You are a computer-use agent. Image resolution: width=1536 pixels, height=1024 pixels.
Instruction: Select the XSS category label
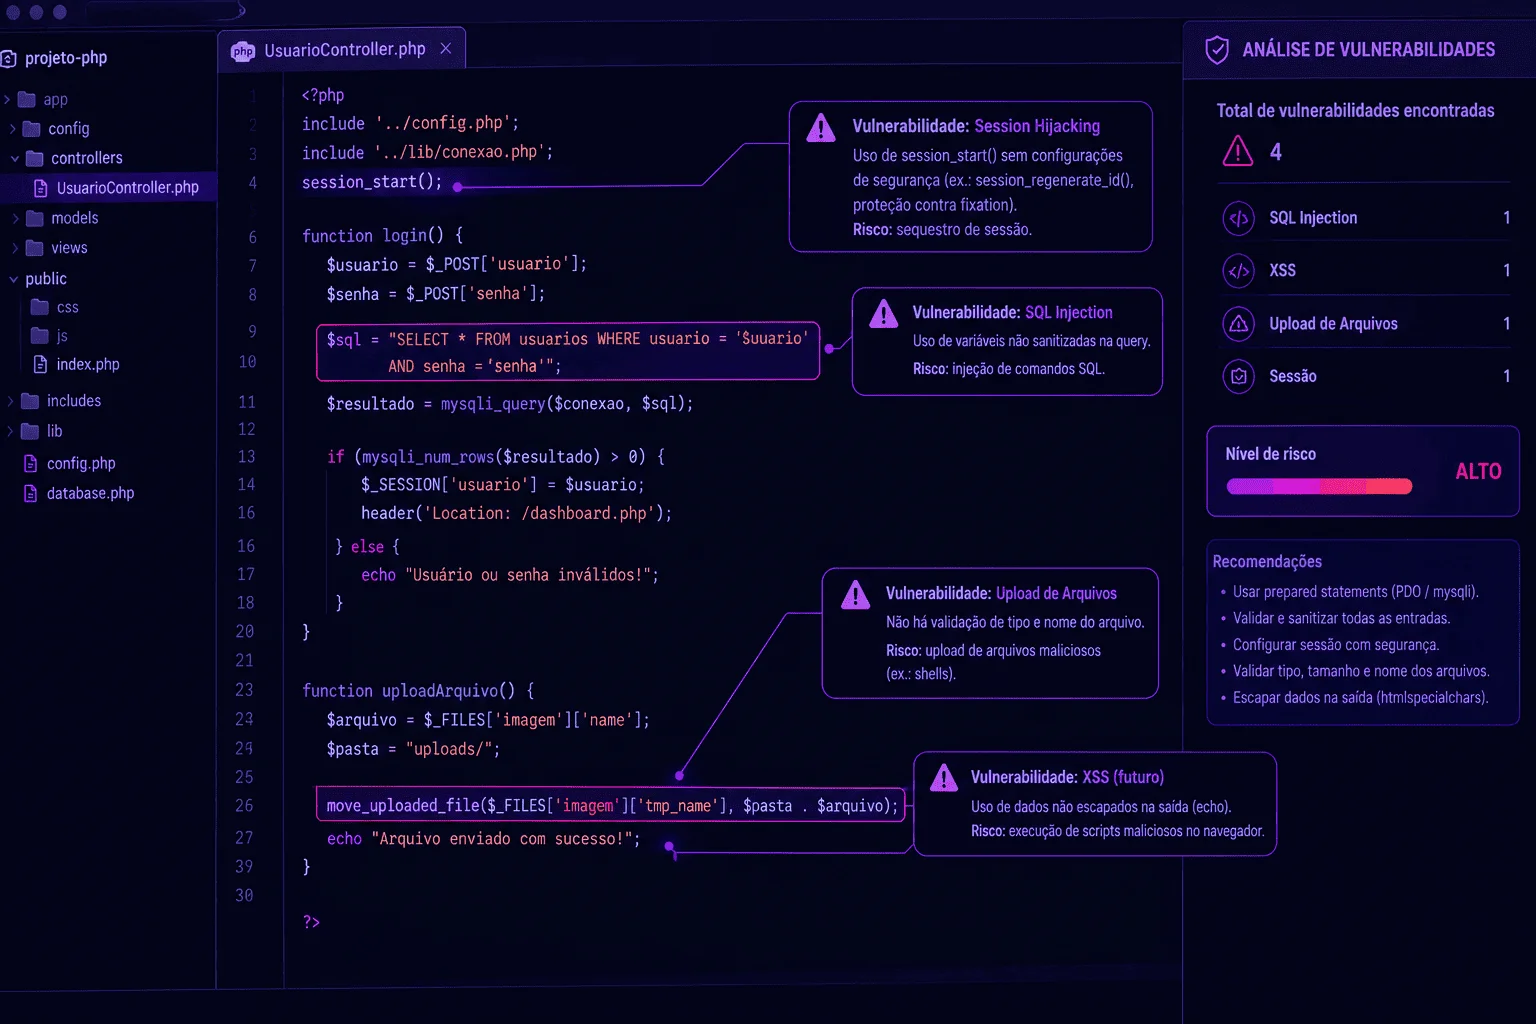point(1282,271)
